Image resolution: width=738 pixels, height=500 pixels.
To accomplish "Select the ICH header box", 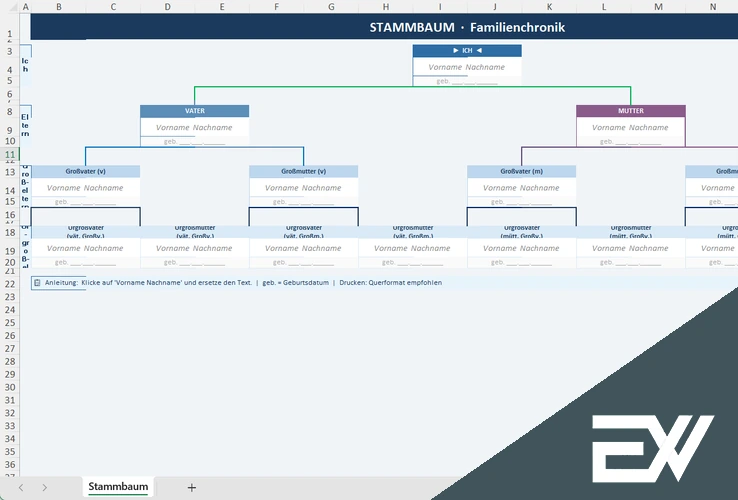I will click(467, 50).
